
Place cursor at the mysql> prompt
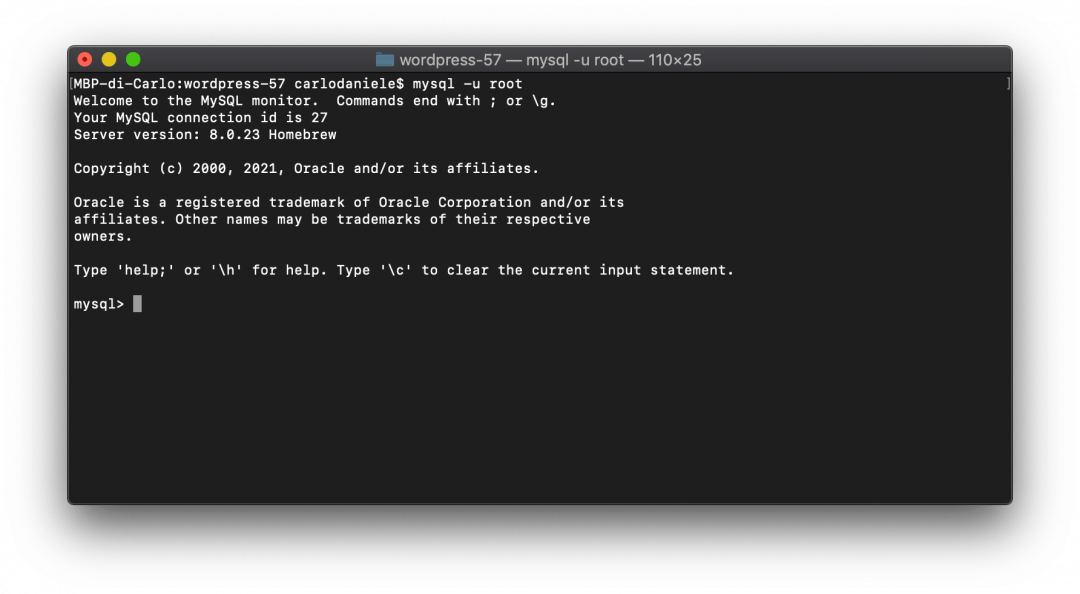click(98, 304)
